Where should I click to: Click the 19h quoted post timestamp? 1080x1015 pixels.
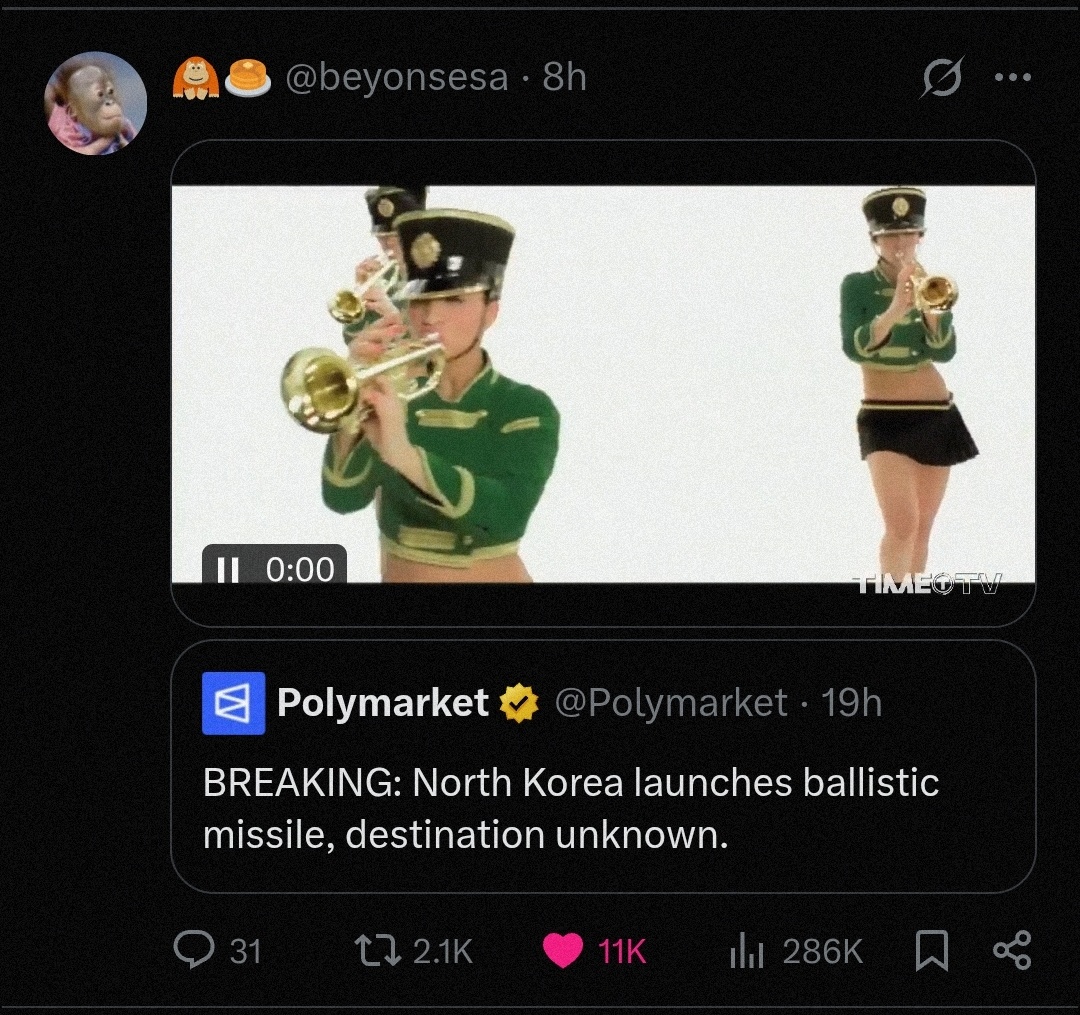tap(852, 703)
